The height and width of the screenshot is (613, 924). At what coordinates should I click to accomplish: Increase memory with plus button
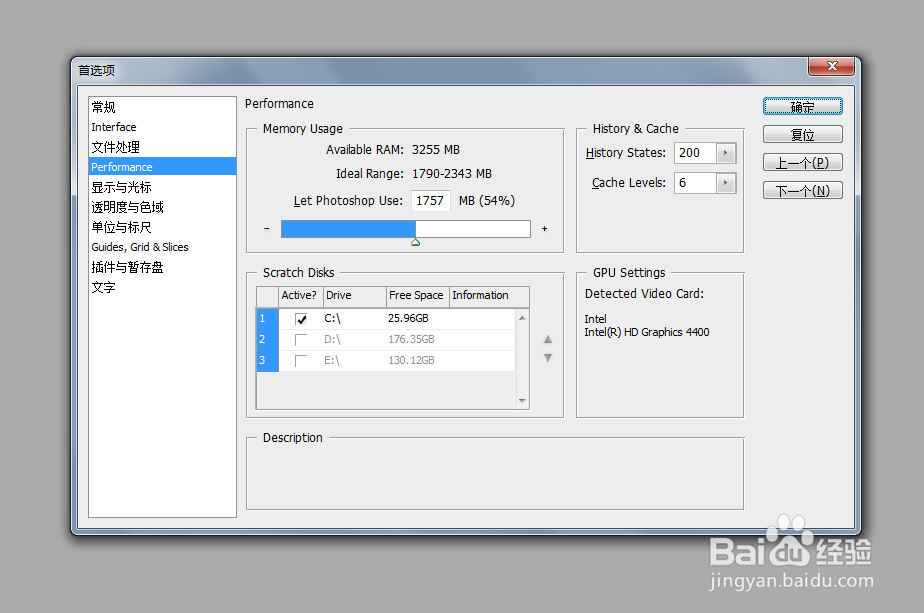pos(544,229)
